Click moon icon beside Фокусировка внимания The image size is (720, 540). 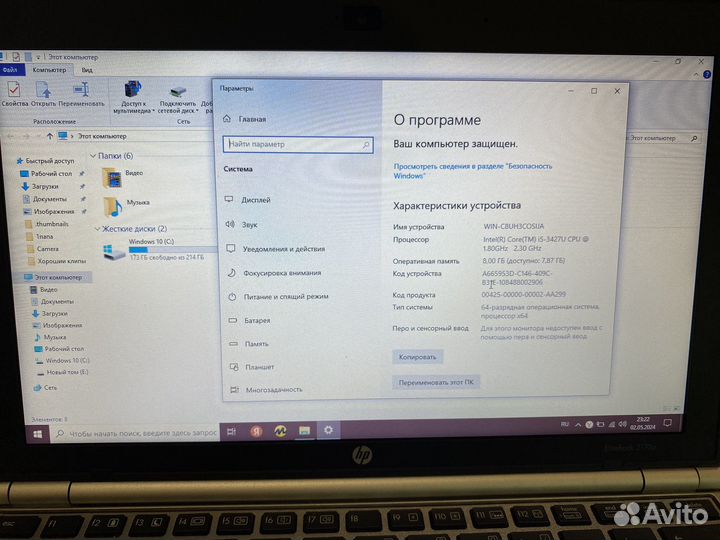[x=231, y=273]
